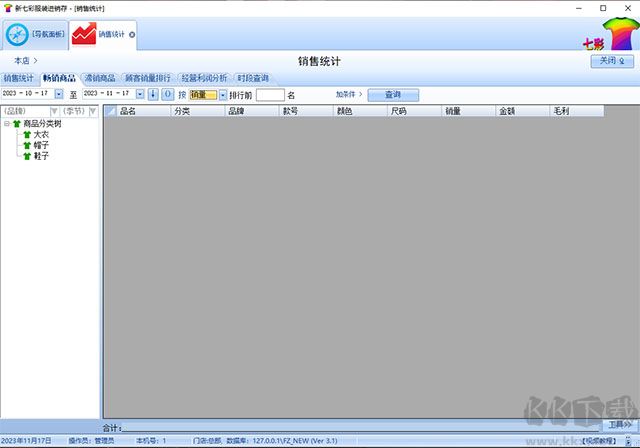The height and width of the screenshot is (448, 640).
Task: Open the 导航面板 compass icon tab
Action: [17, 35]
